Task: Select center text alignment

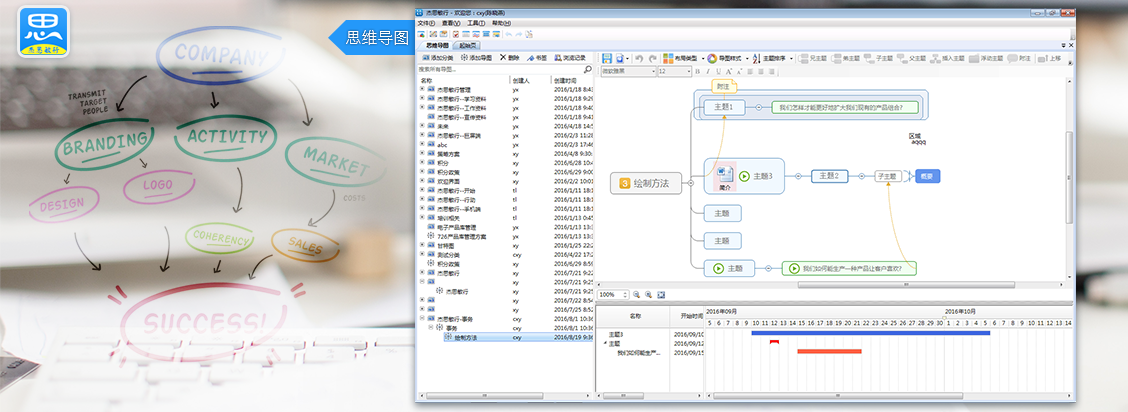Action: click(760, 71)
